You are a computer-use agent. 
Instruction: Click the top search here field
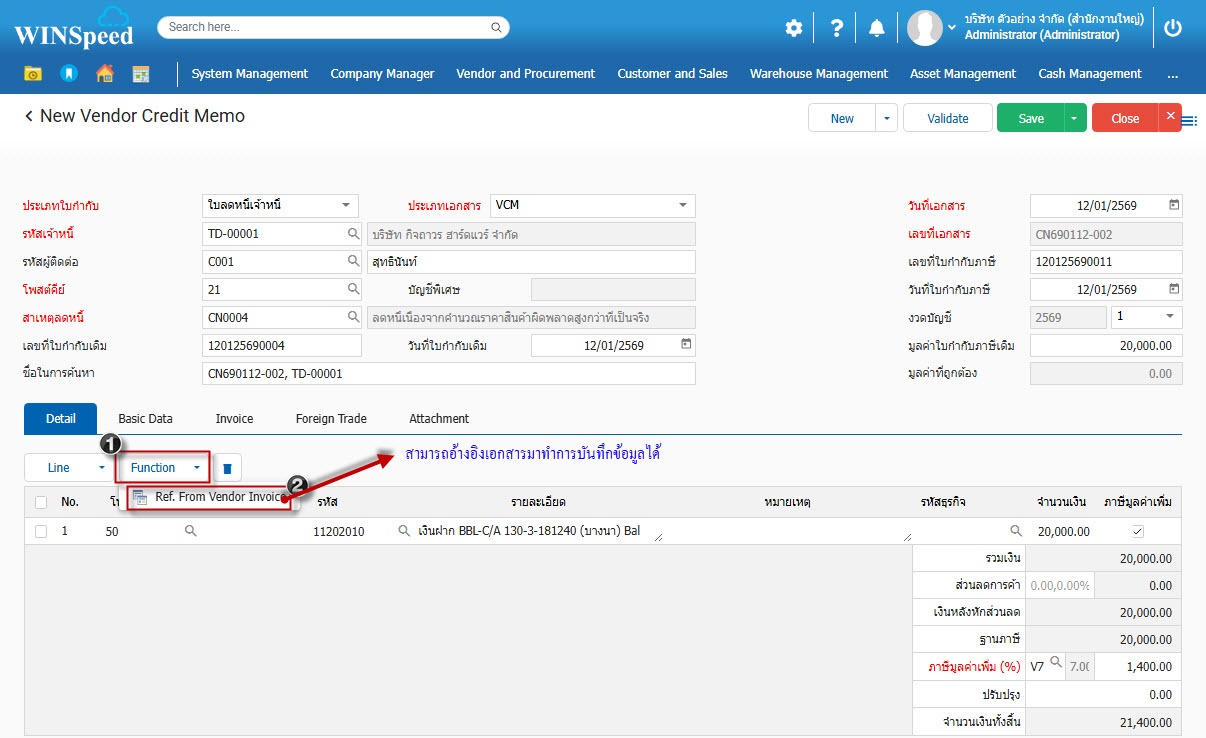(x=333, y=27)
